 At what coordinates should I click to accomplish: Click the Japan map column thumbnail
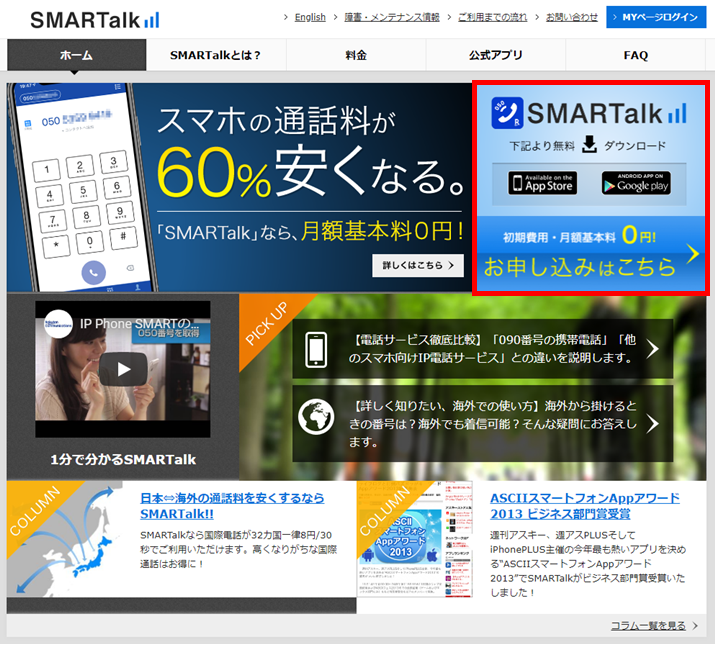tap(65, 539)
